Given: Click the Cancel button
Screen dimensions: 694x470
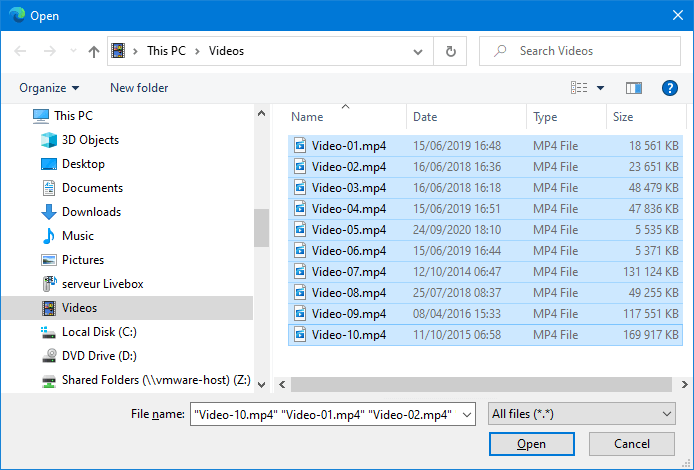Looking at the screenshot, I should click(x=632, y=444).
